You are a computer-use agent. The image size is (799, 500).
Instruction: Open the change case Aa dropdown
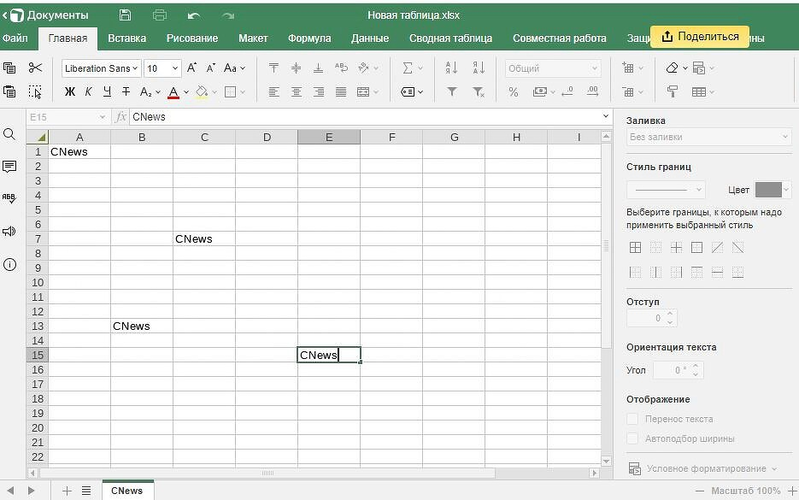234,68
